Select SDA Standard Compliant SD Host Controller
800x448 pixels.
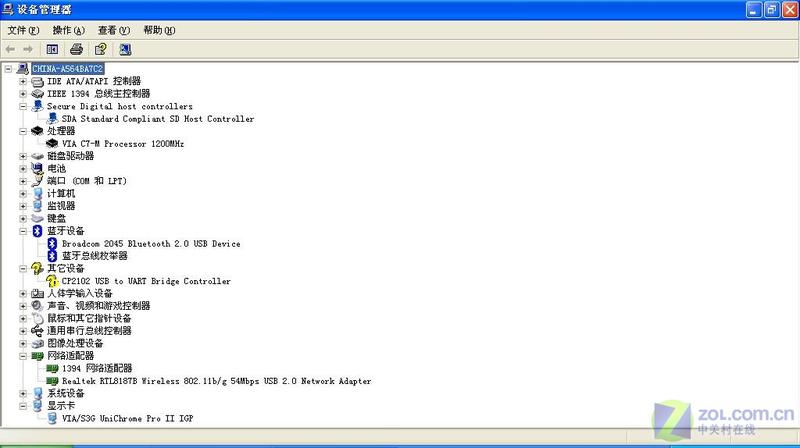click(158, 119)
